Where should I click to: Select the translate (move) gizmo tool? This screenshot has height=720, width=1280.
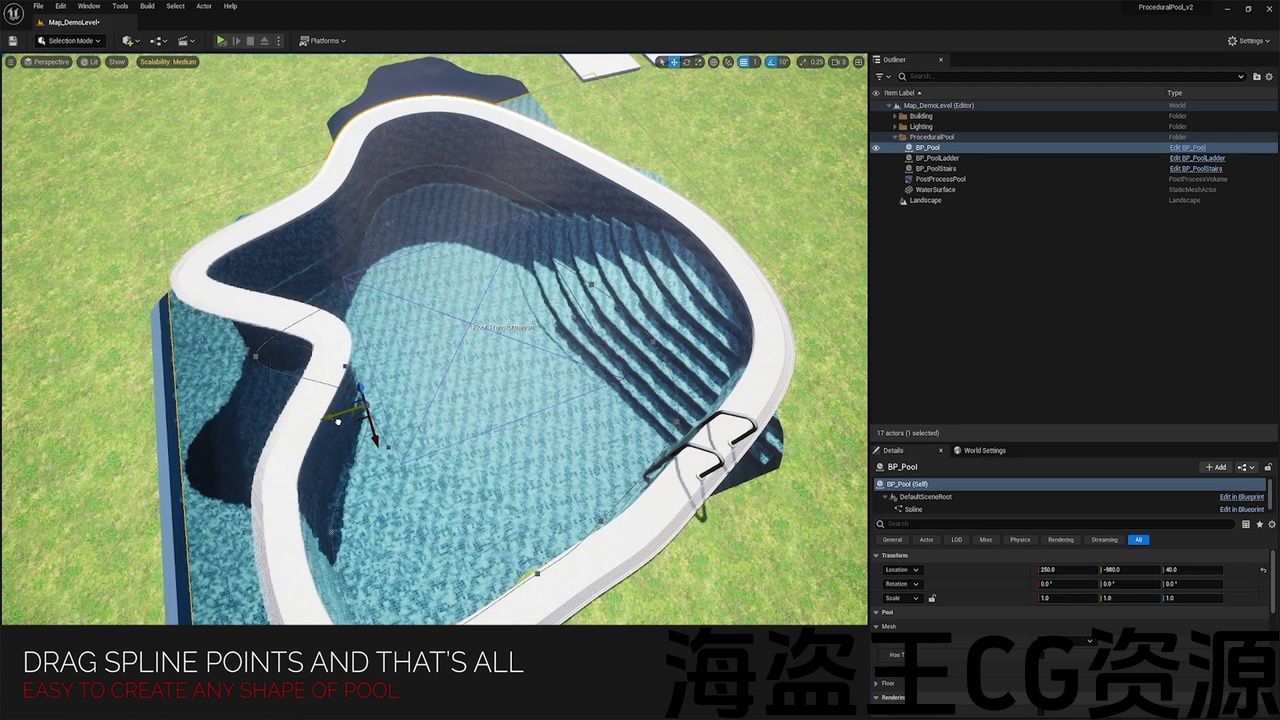(674, 62)
